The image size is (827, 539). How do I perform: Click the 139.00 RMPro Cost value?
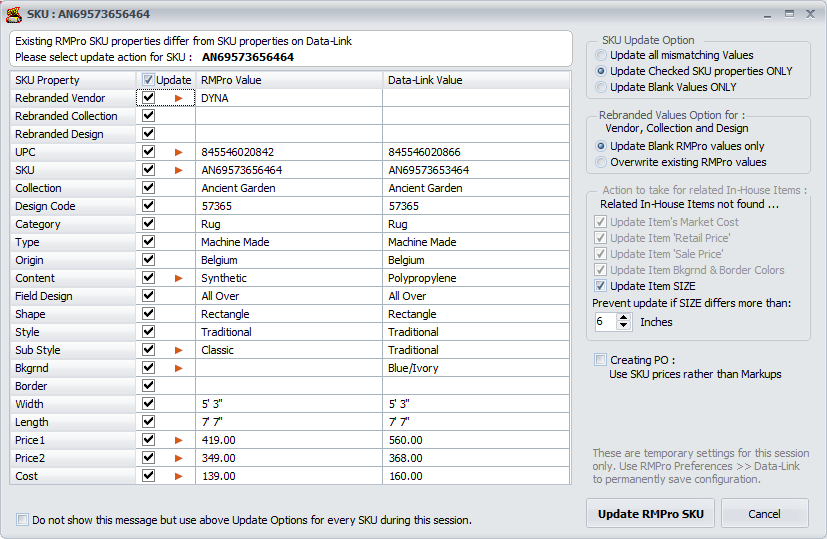click(x=219, y=476)
